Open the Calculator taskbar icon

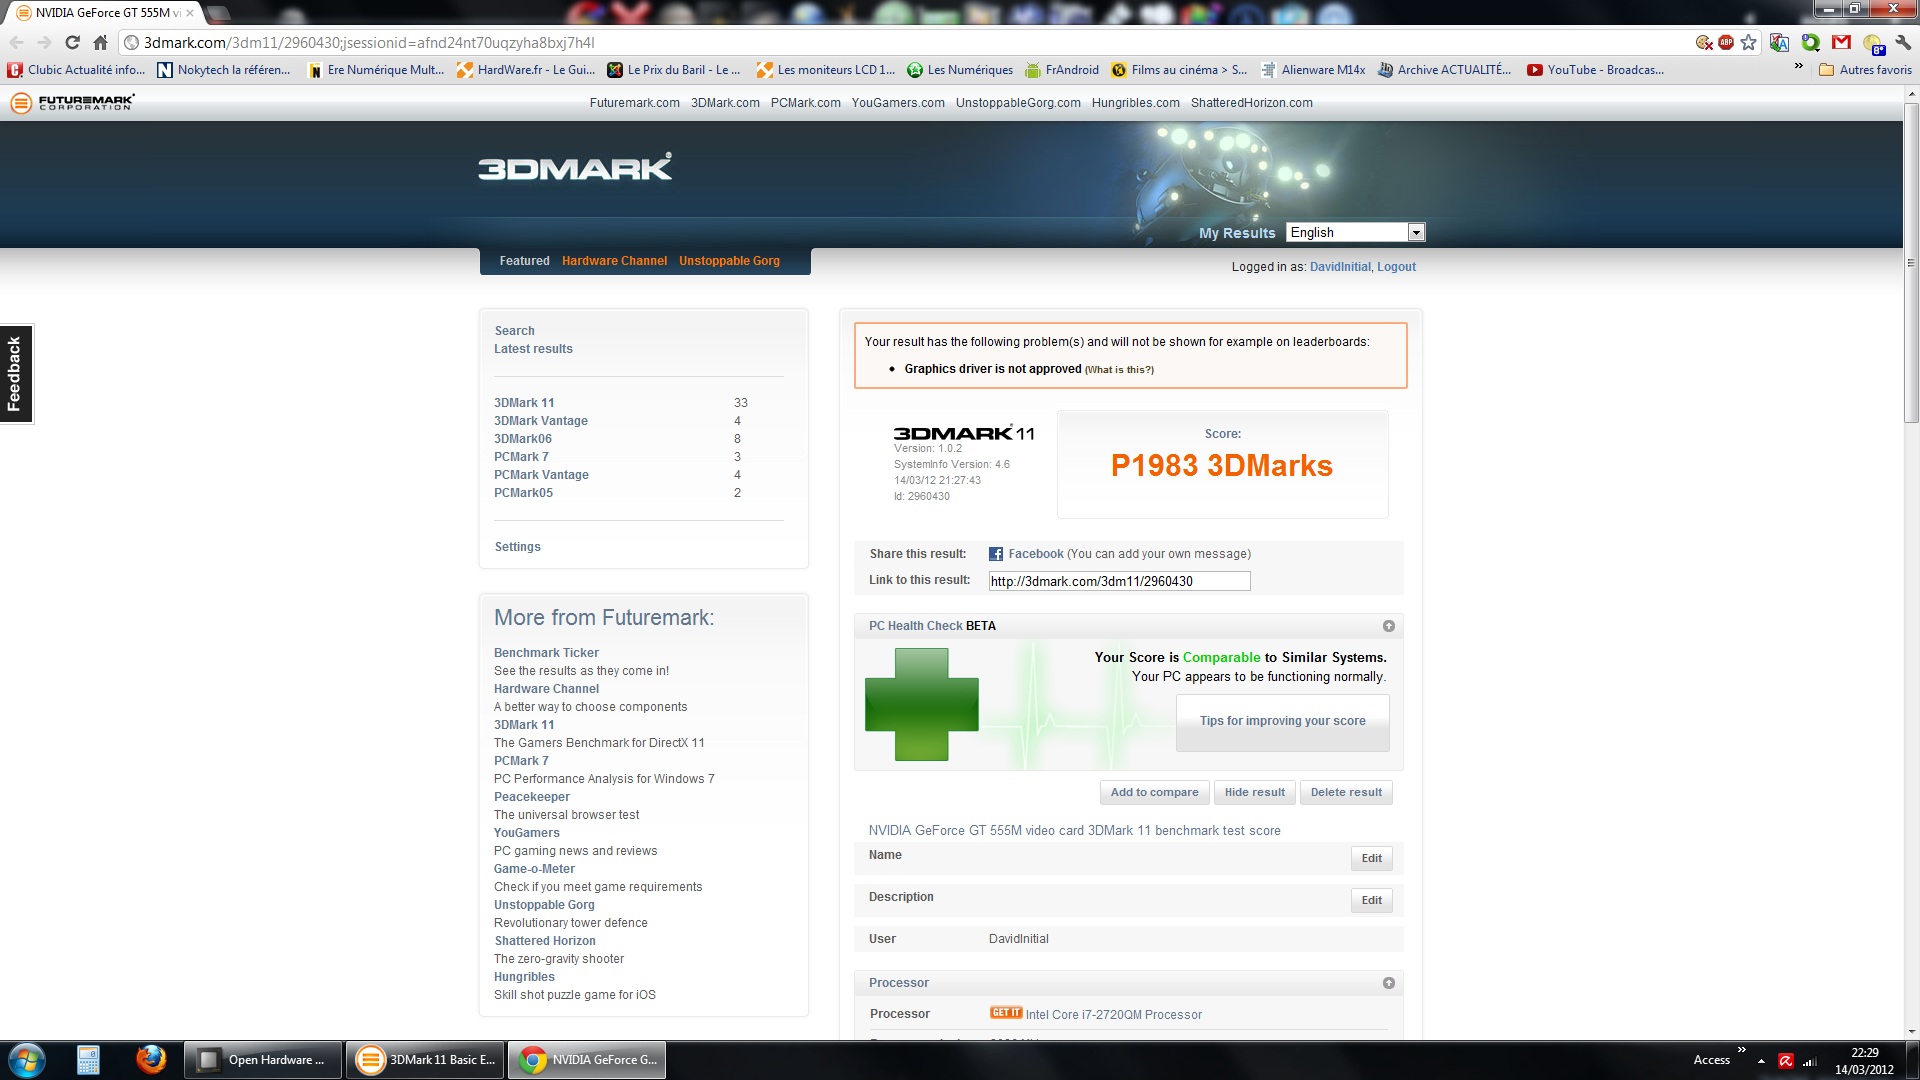[88, 1060]
